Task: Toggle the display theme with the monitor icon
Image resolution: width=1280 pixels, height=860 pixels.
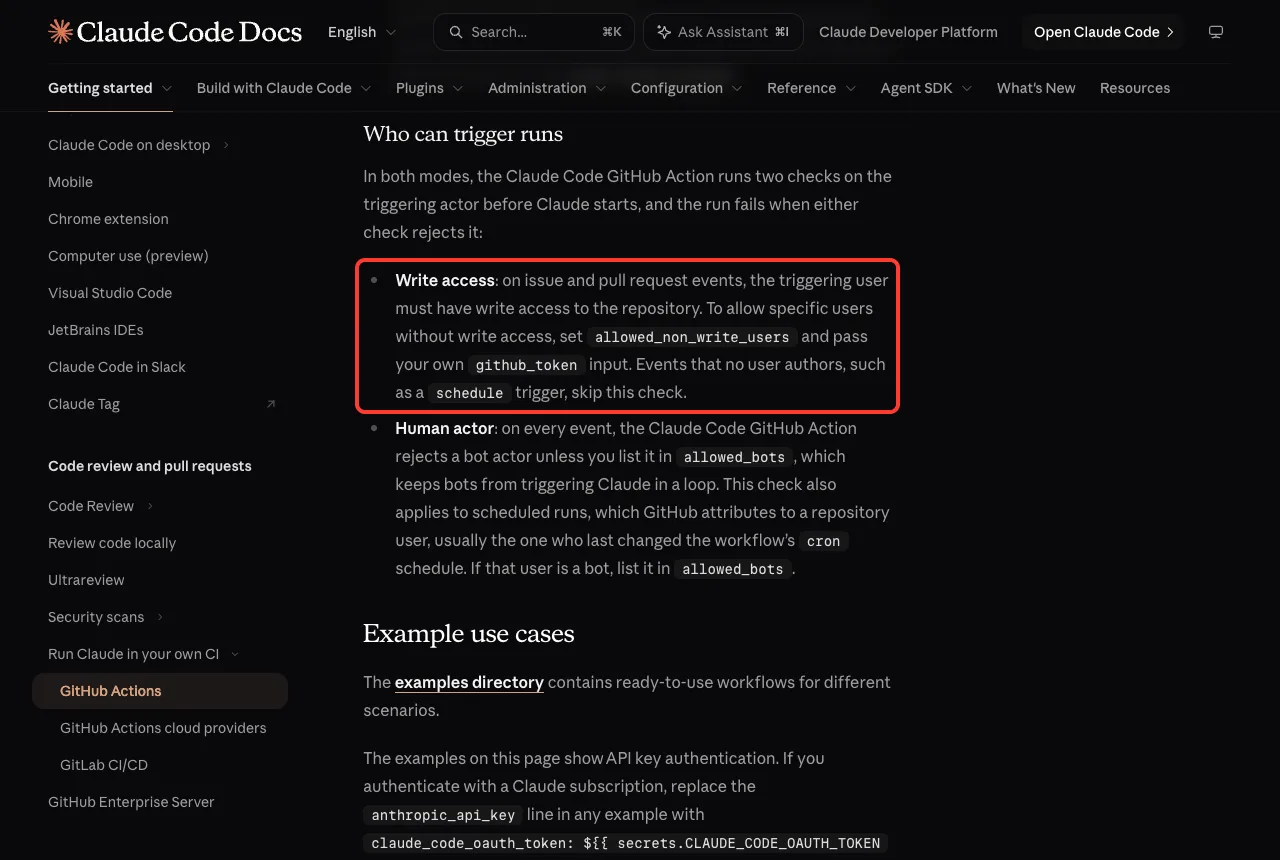Action: 1216,32
